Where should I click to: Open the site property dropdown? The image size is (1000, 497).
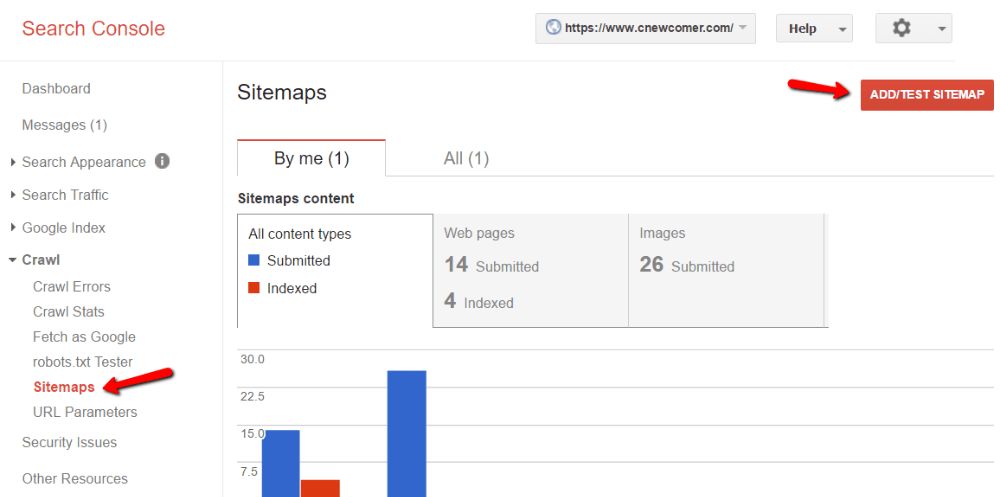(645, 29)
